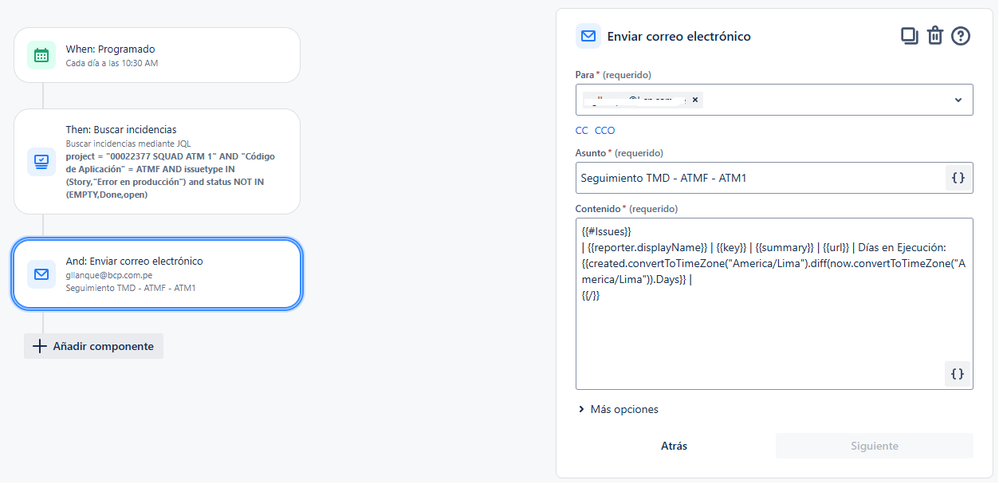Click the Enviar correo electrónico panel title

coord(679,36)
